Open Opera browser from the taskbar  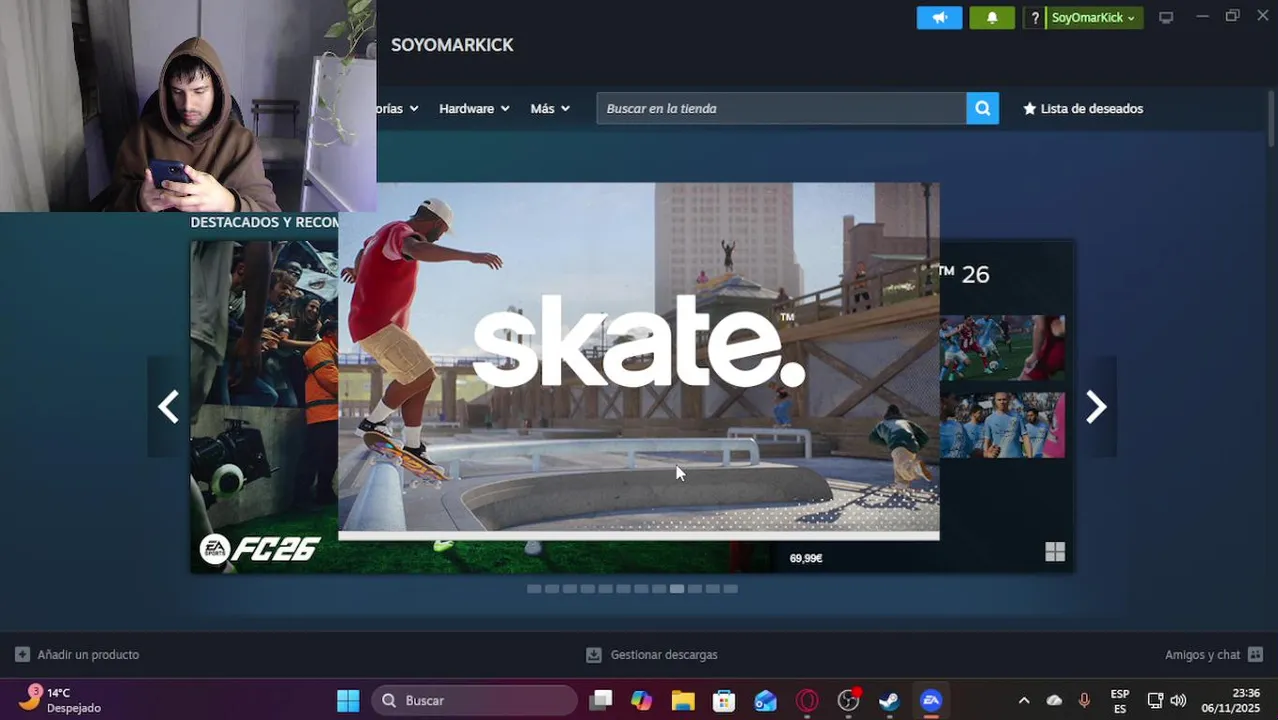pyautogui.click(x=807, y=701)
